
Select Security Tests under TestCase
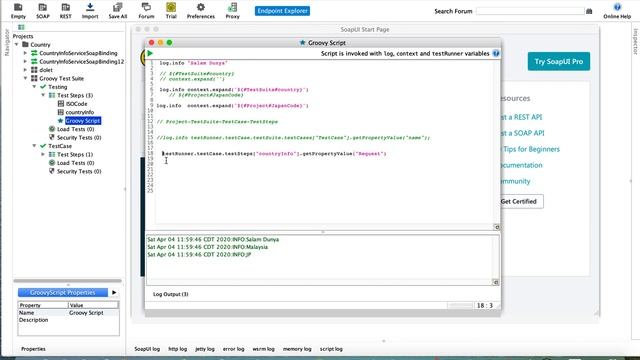(79, 171)
